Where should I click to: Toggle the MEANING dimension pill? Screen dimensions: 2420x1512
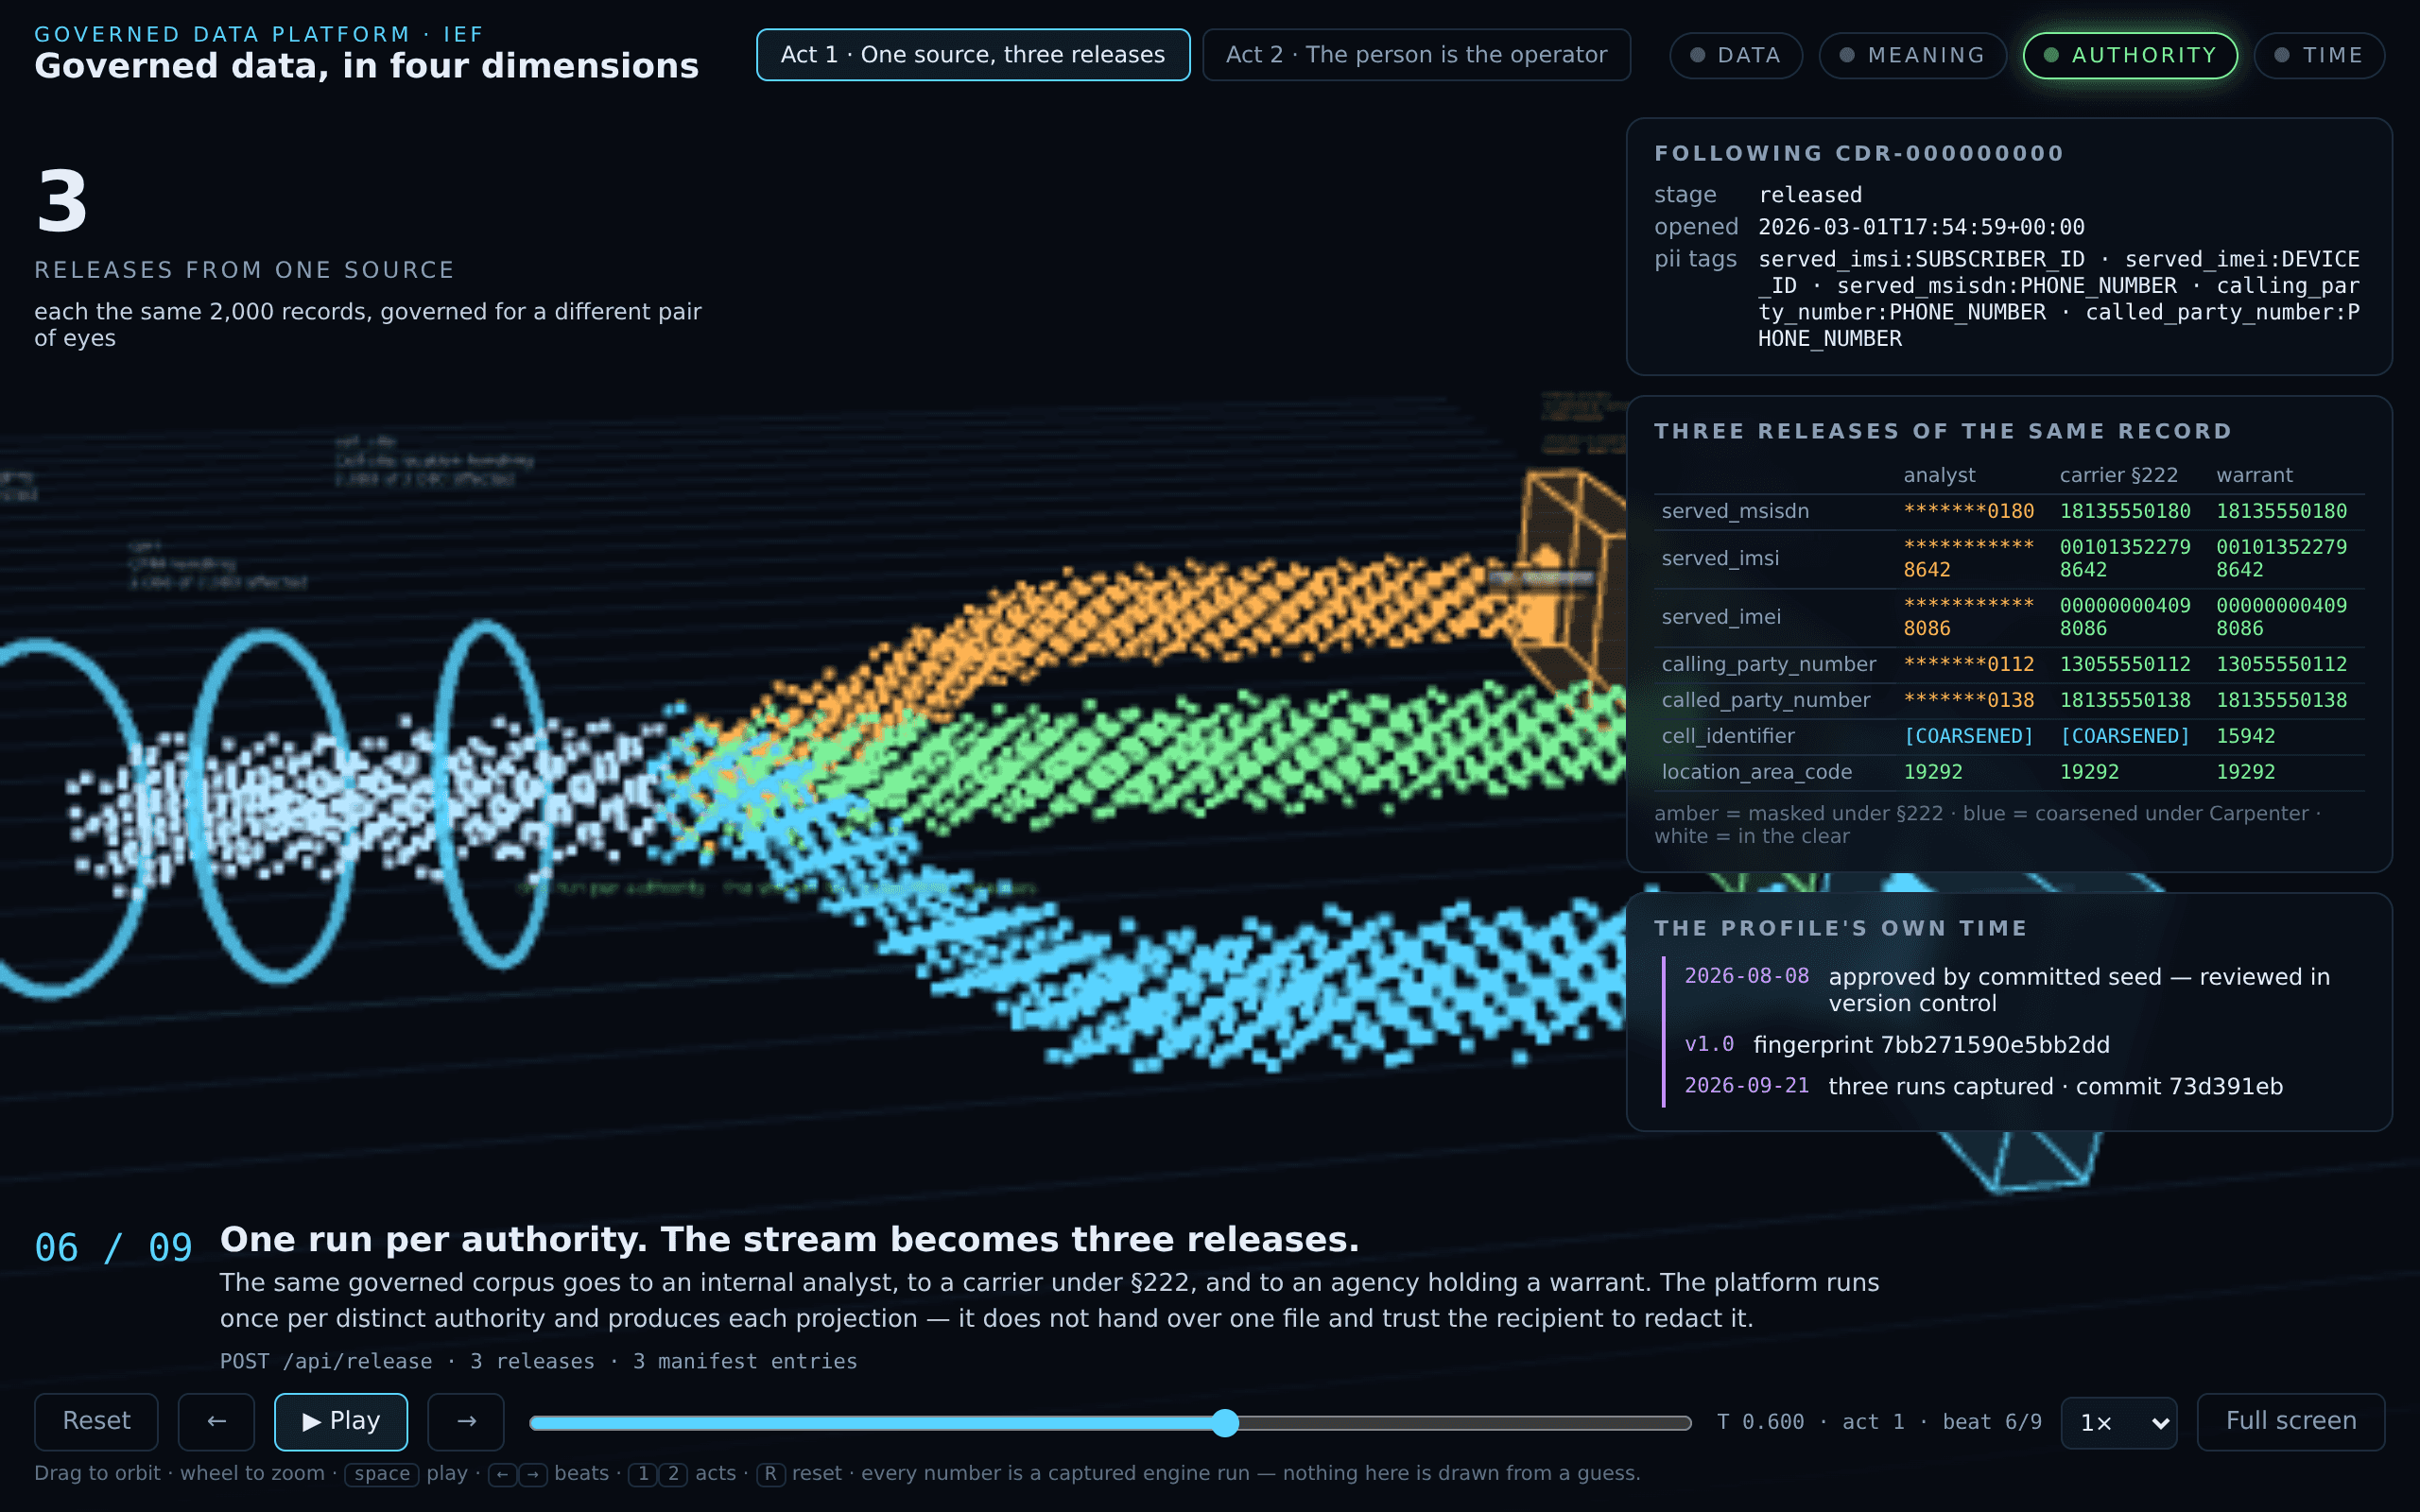click(x=1912, y=55)
